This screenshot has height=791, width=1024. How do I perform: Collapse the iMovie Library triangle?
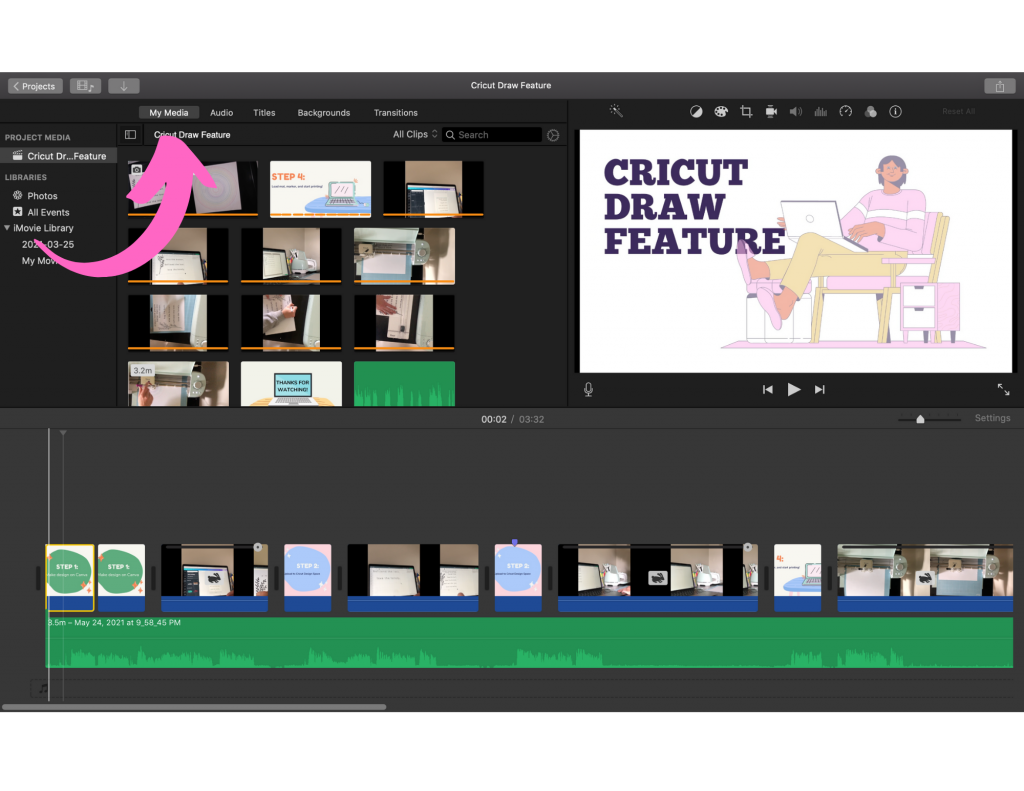click(x=7, y=228)
